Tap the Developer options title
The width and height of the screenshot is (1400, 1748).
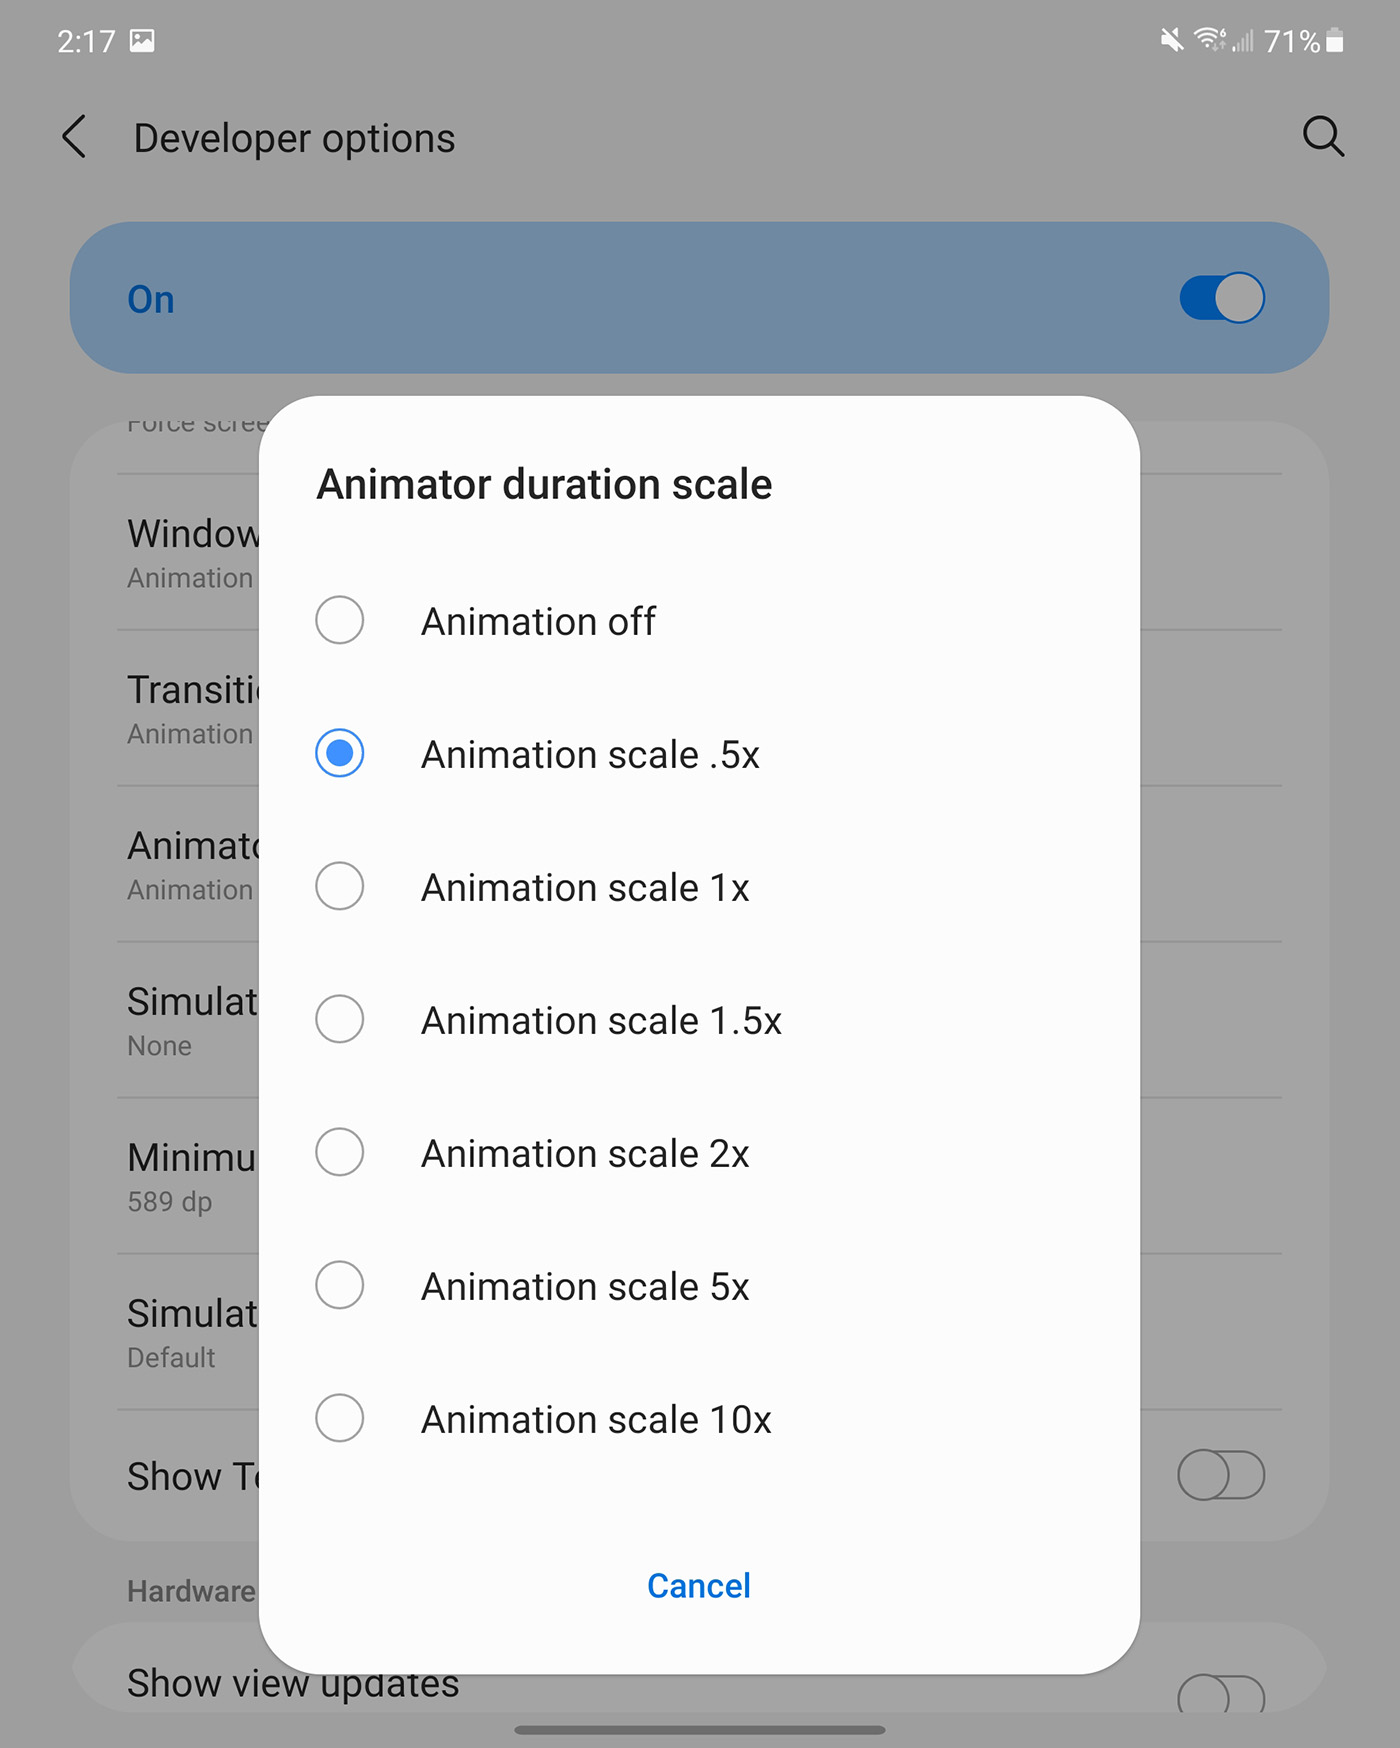294,138
